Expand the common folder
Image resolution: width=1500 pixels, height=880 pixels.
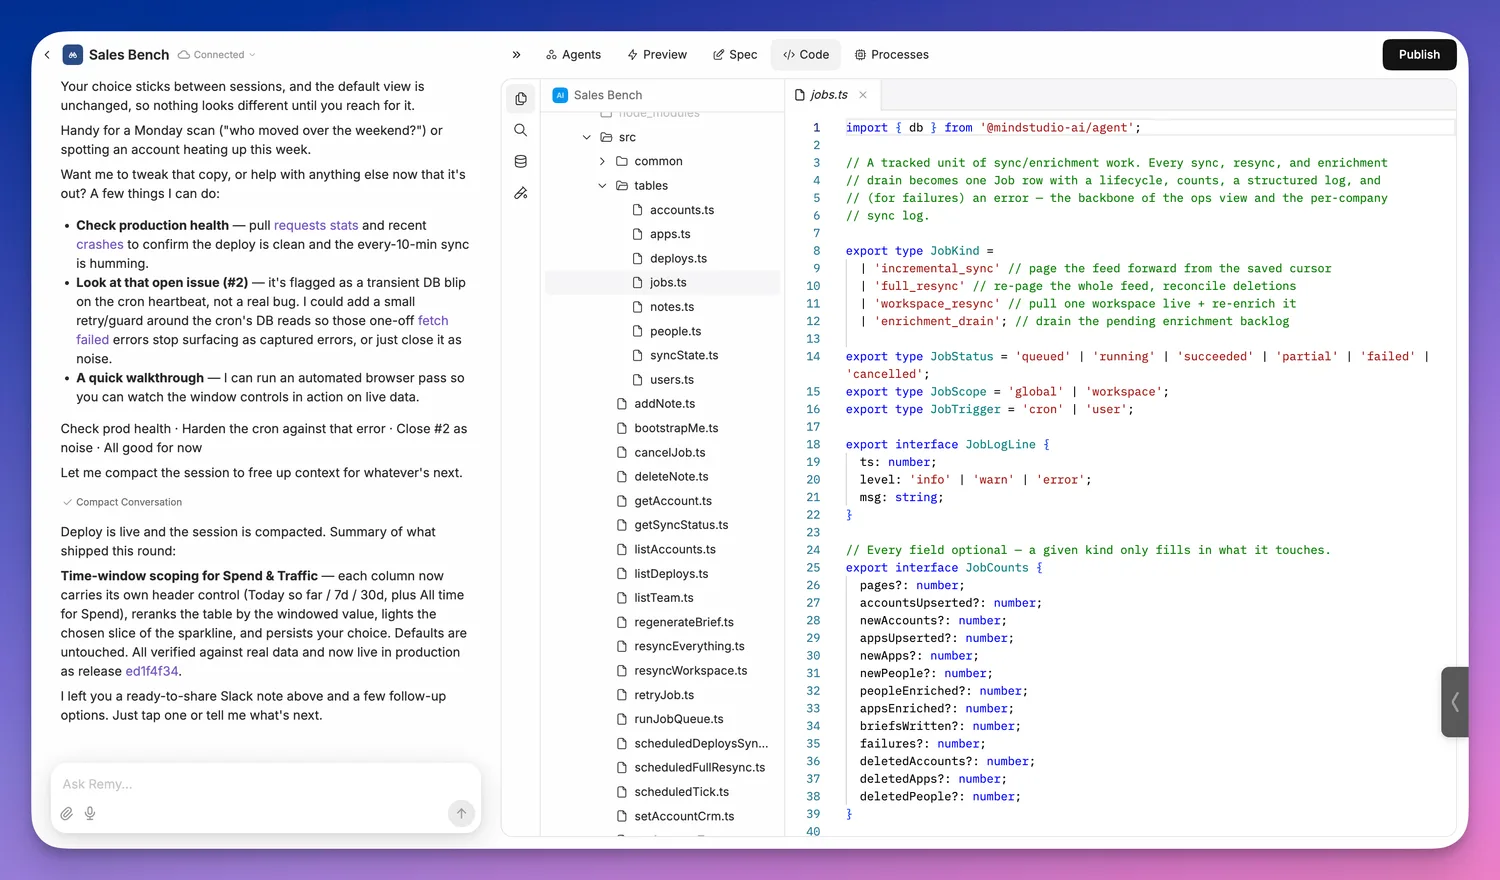coord(603,161)
